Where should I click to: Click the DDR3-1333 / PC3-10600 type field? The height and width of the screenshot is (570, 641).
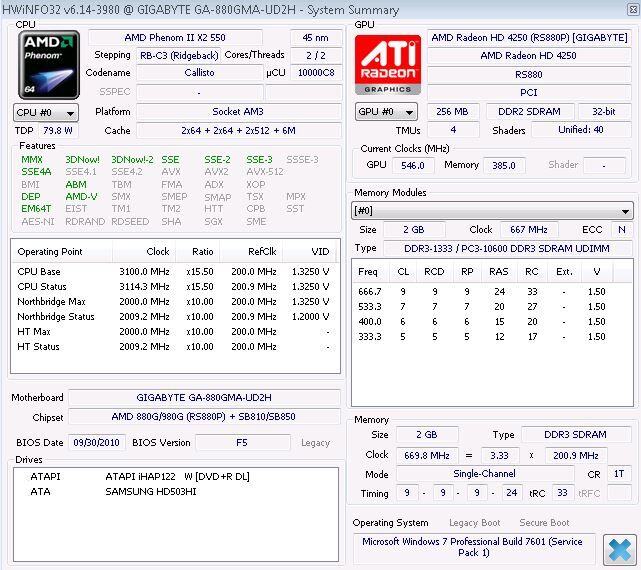coord(507,249)
